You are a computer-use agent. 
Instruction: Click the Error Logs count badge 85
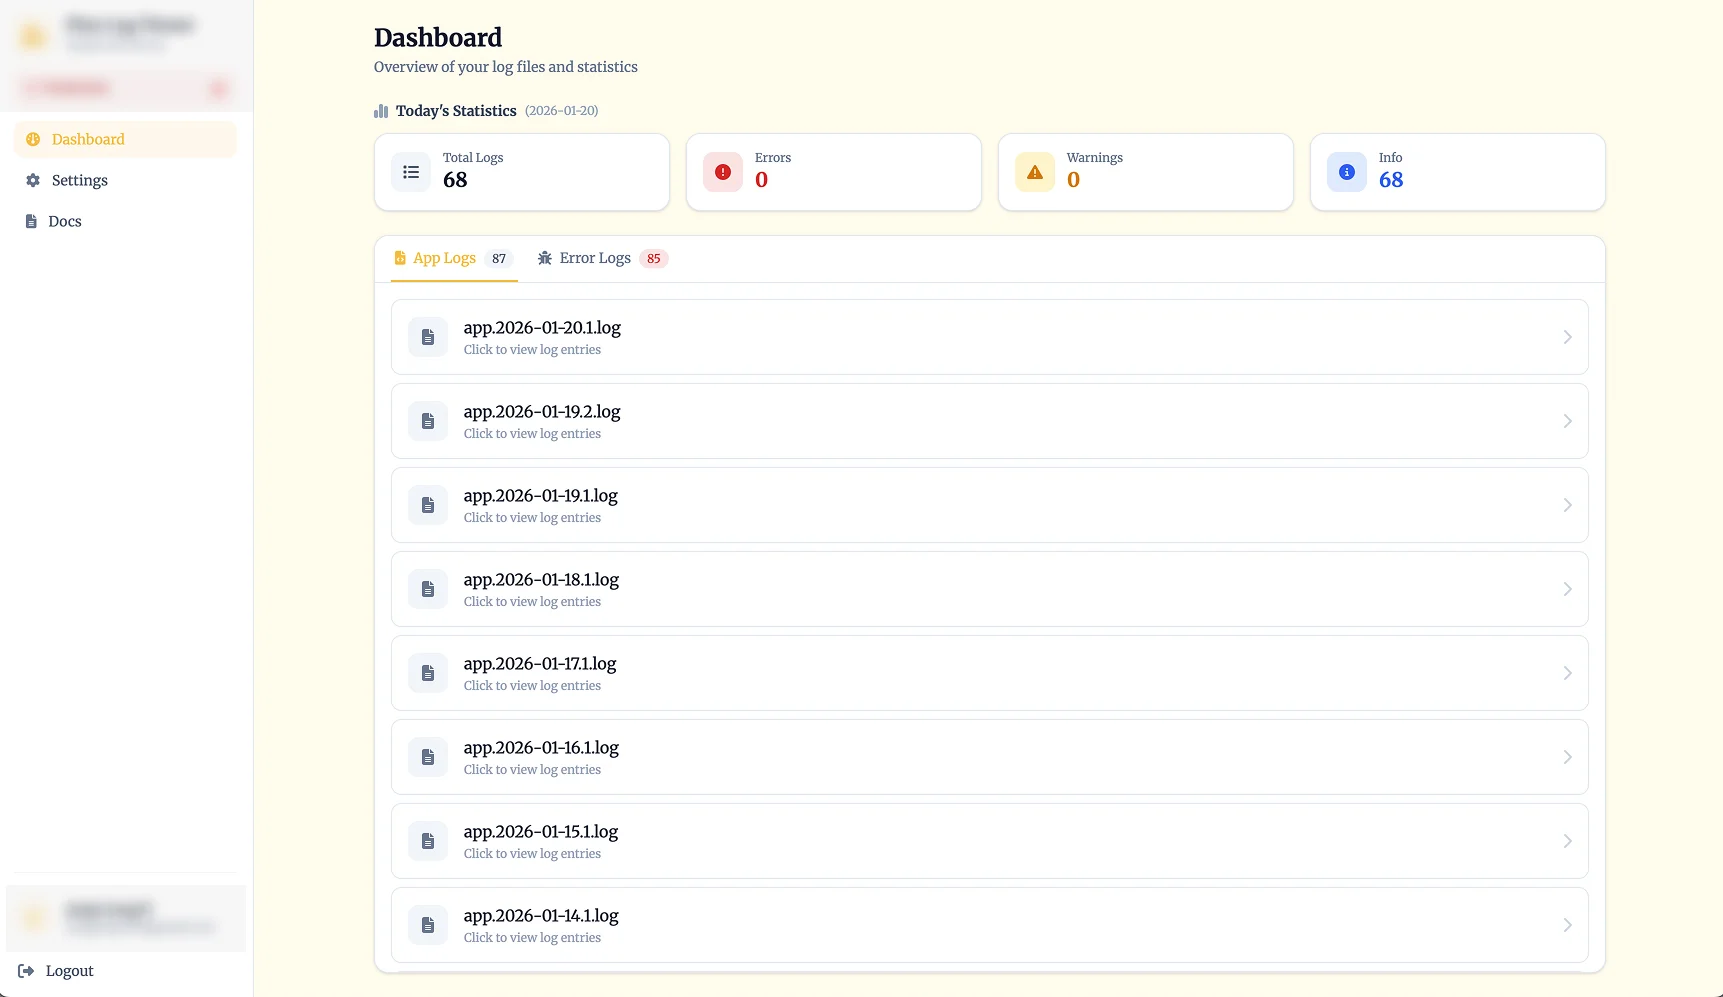point(654,259)
